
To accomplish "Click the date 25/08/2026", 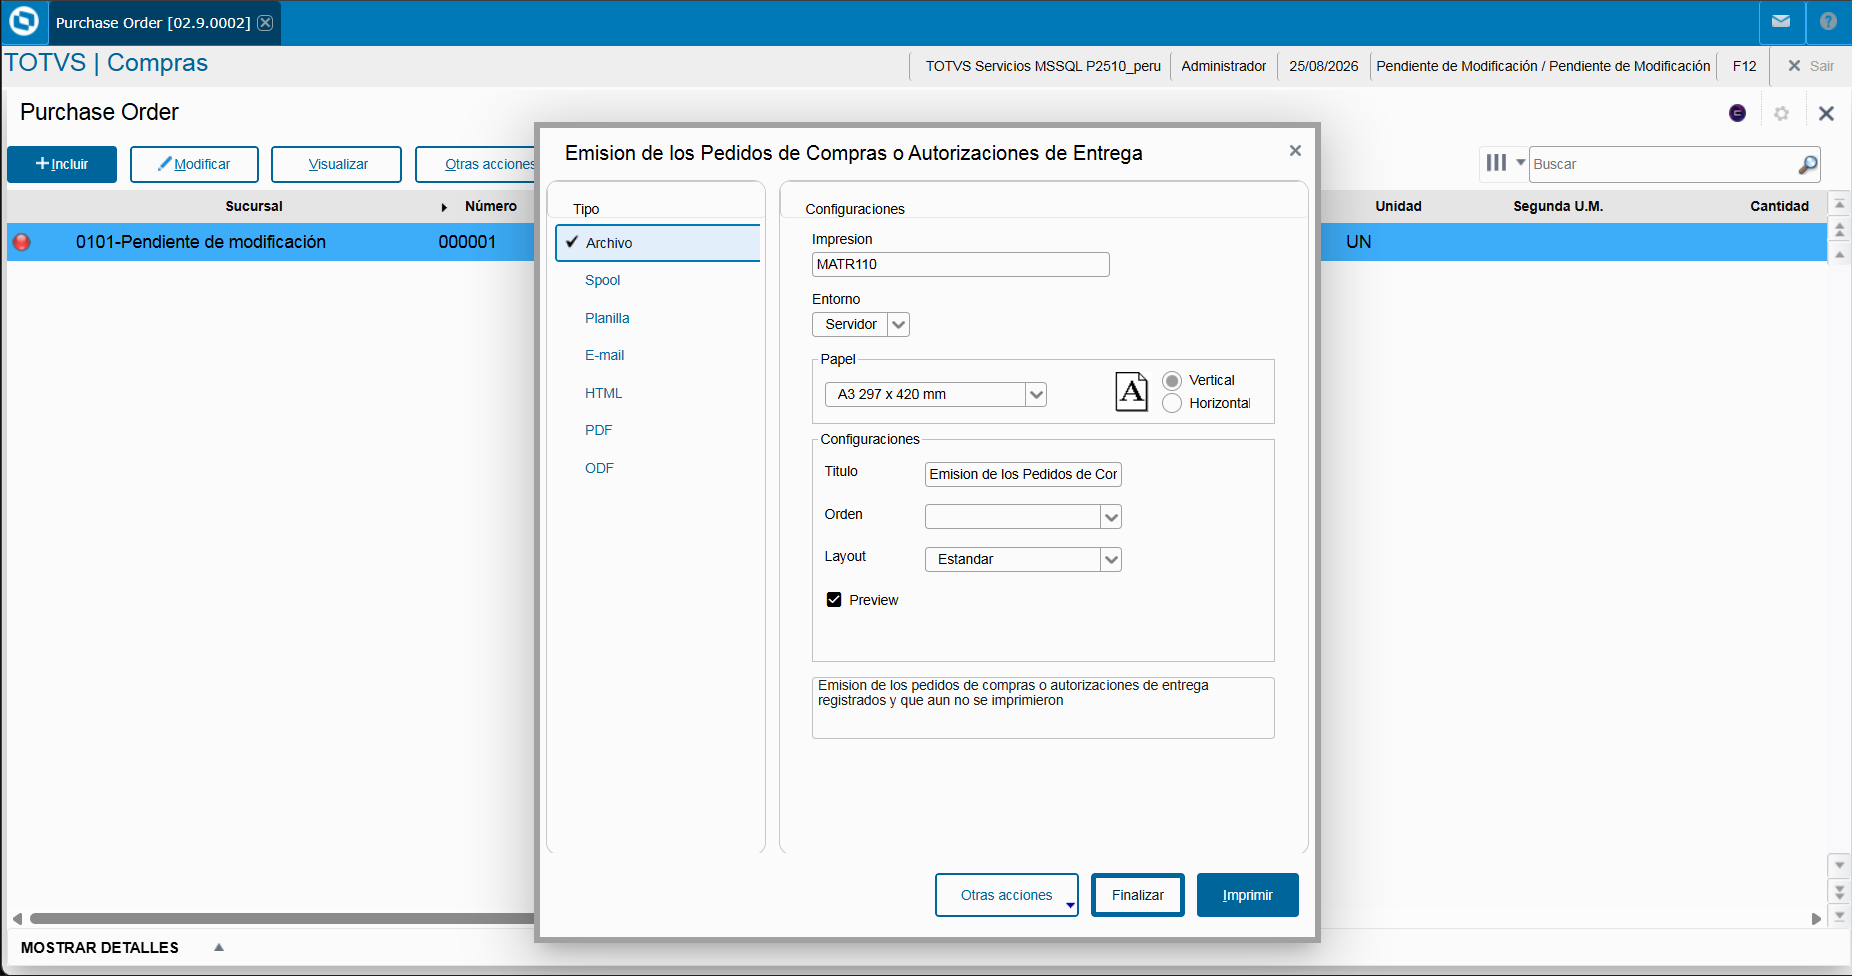I will (x=1323, y=66).
